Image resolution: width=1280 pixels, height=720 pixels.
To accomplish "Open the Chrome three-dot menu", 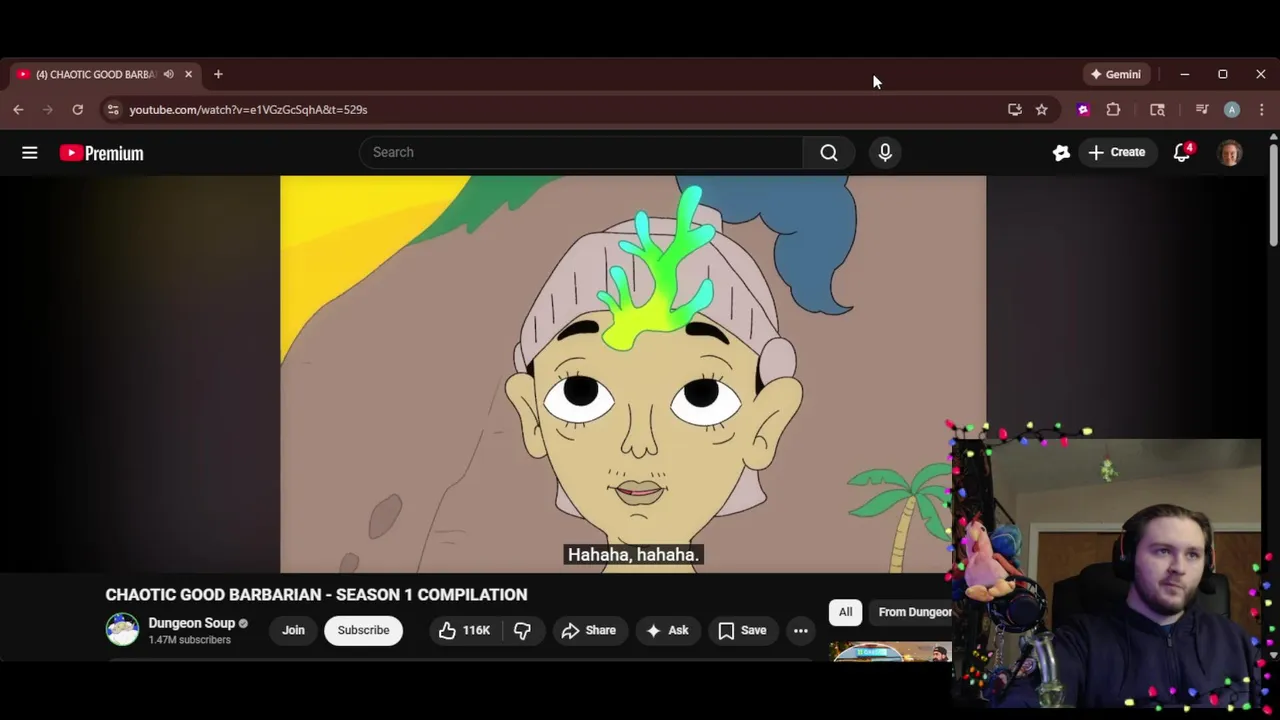I will click(1261, 110).
